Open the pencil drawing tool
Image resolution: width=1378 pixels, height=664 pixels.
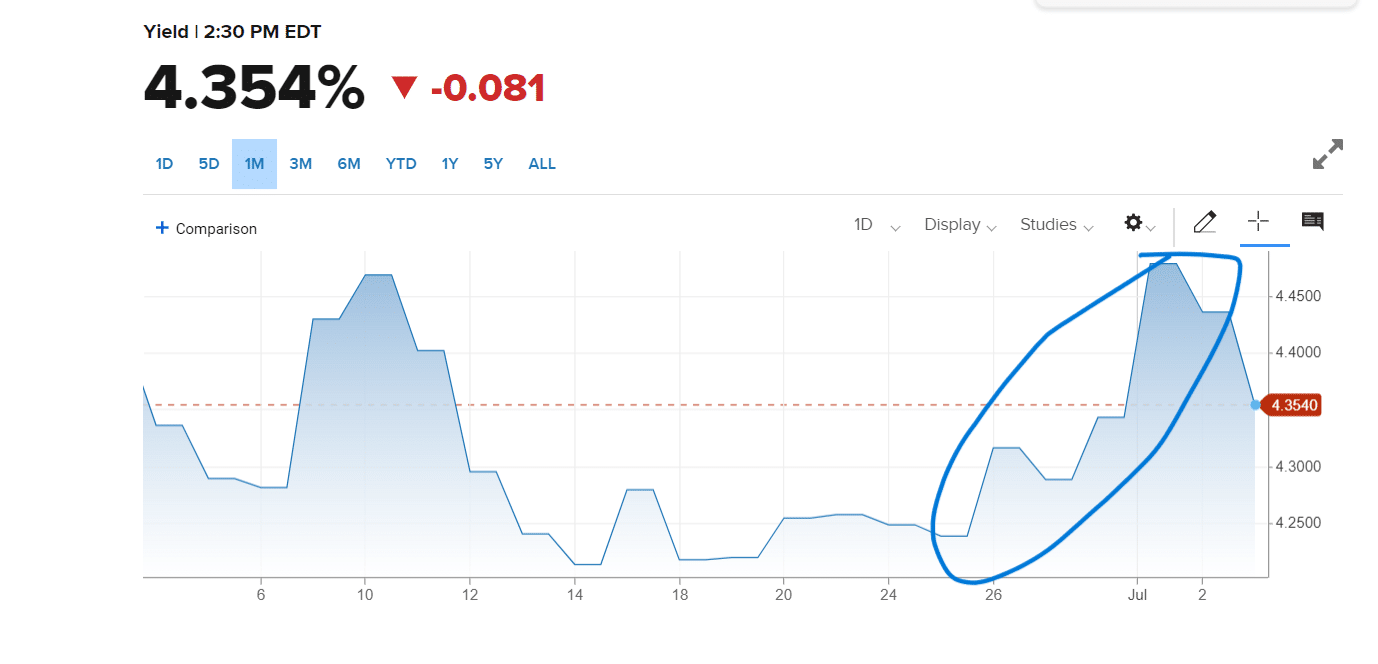(1204, 222)
